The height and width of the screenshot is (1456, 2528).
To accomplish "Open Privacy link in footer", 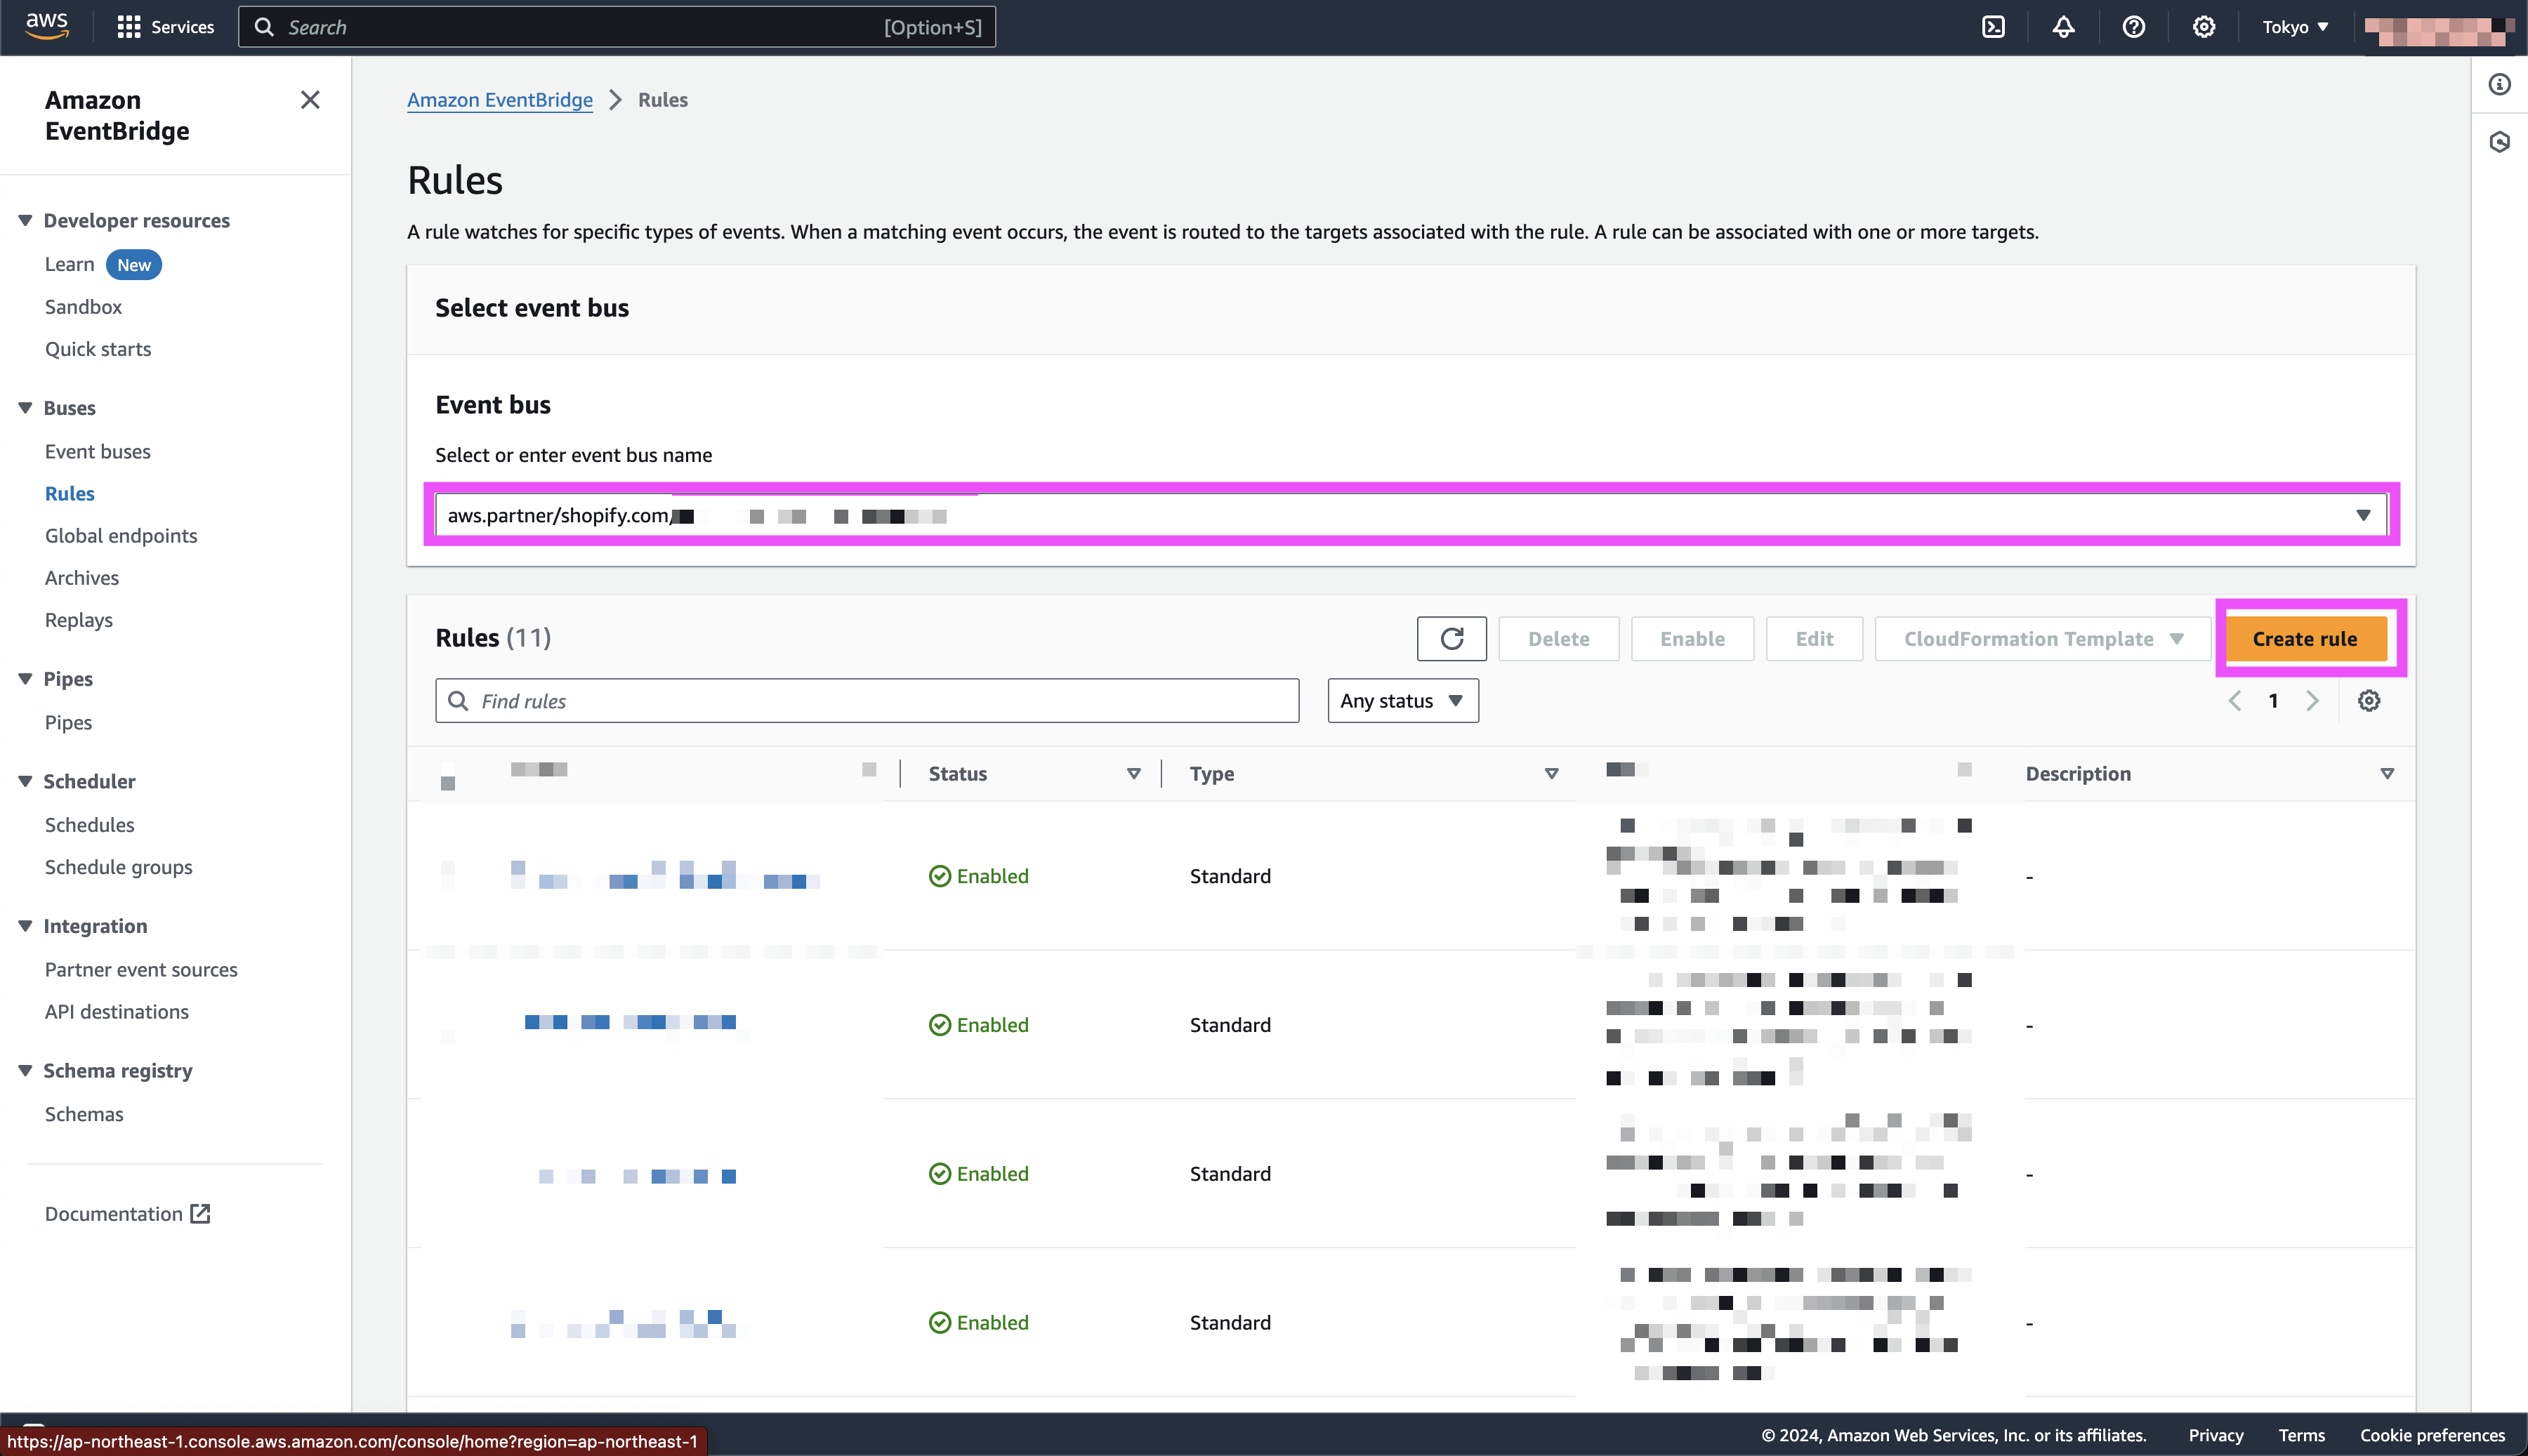I will 2216,1435.
